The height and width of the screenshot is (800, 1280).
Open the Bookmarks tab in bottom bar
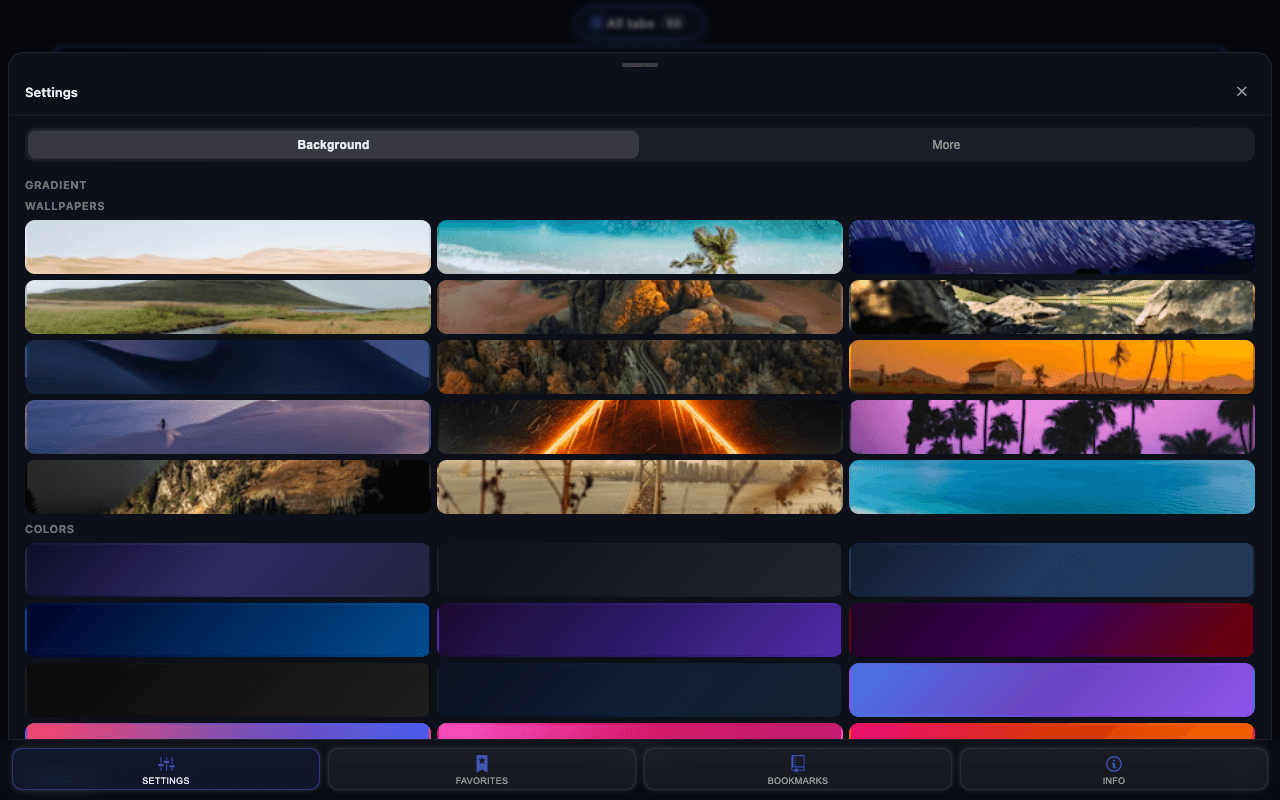point(798,769)
